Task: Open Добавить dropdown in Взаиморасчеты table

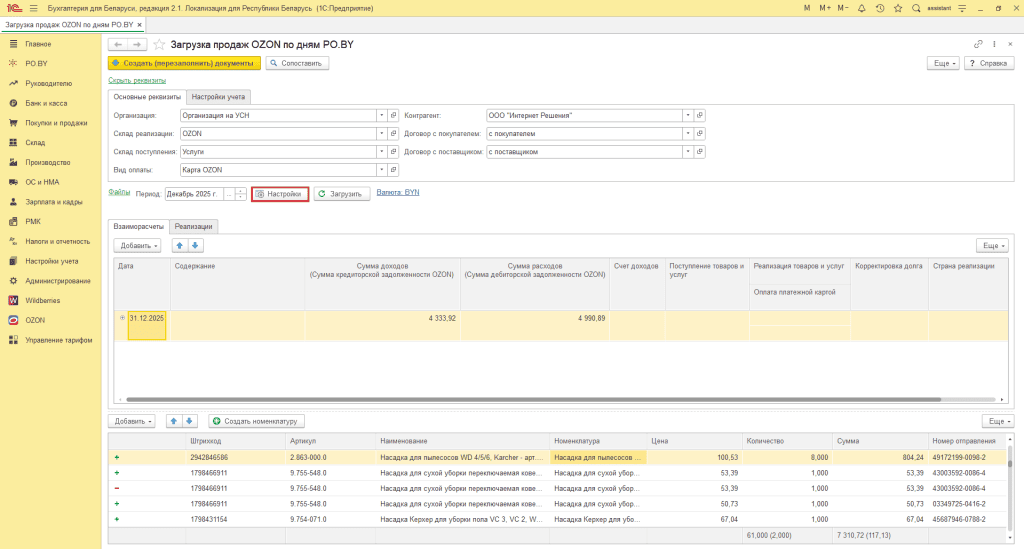Action: pyautogui.click(x=137, y=245)
